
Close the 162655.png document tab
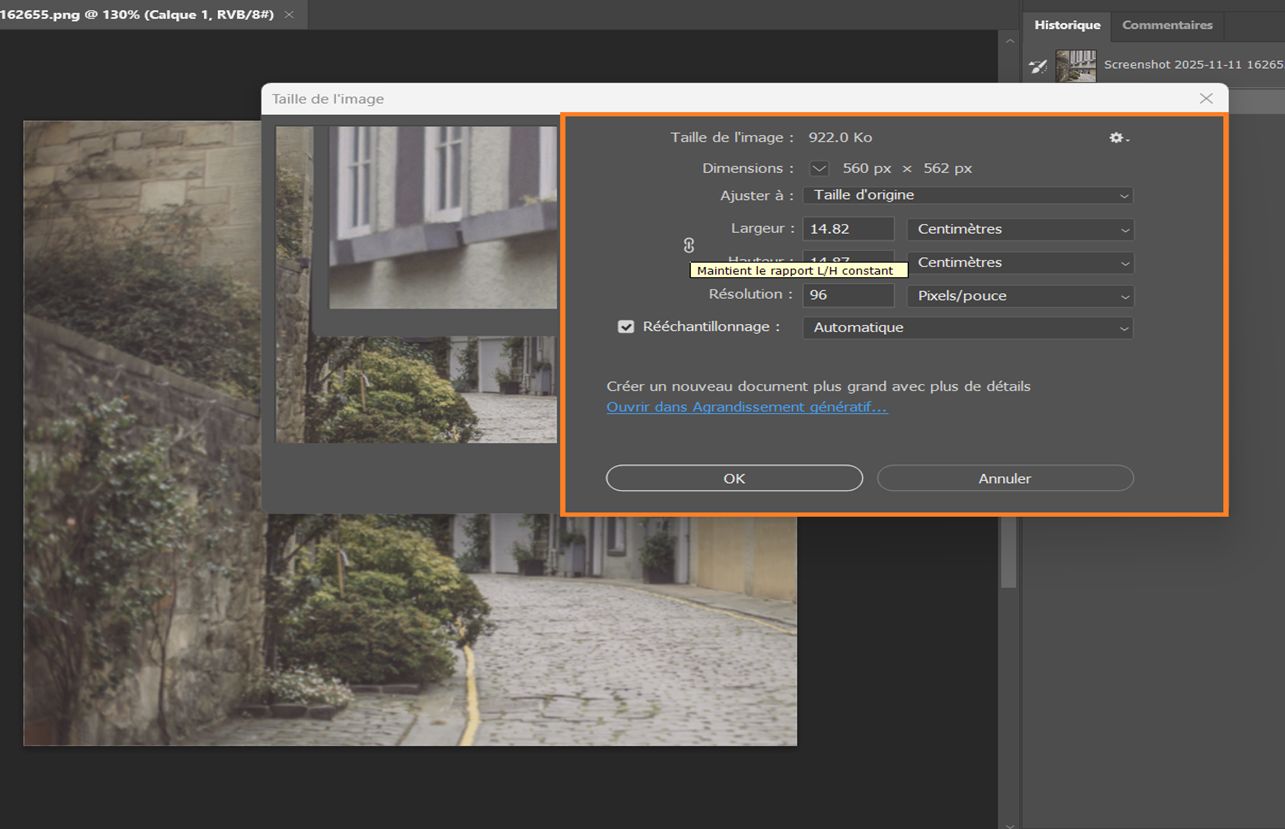pyautogui.click(x=289, y=15)
